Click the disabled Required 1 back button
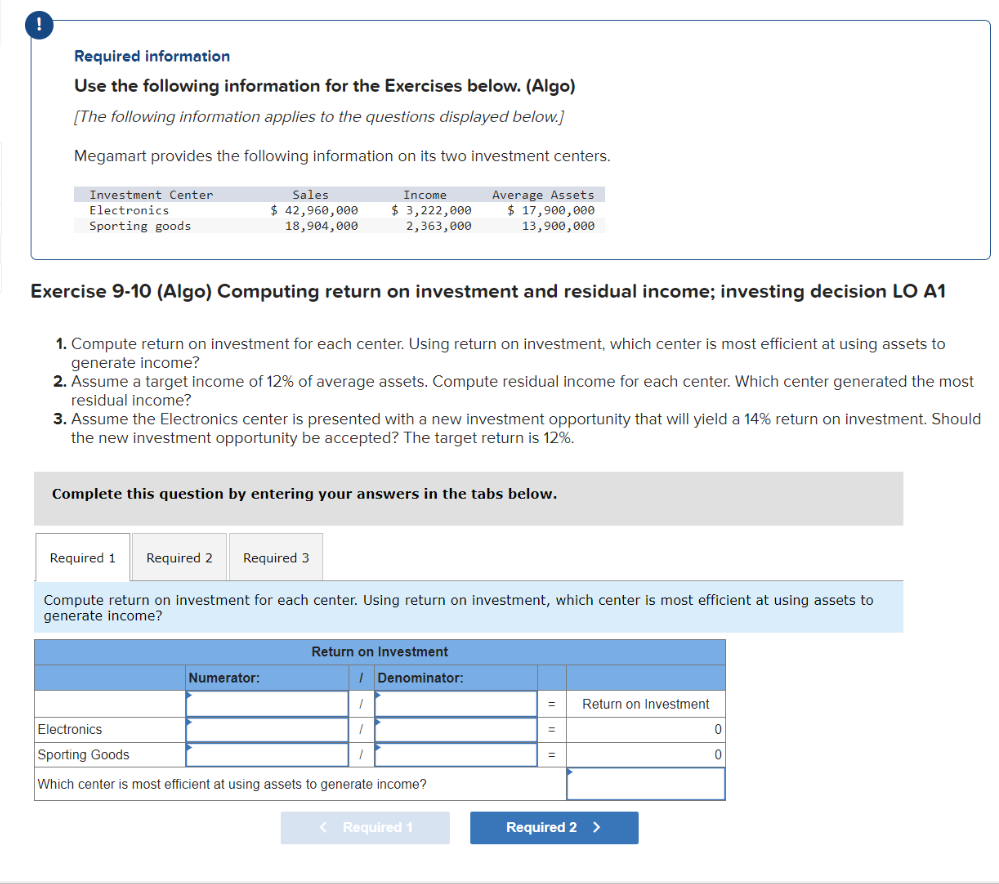This screenshot has width=999, height=884. [x=365, y=827]
